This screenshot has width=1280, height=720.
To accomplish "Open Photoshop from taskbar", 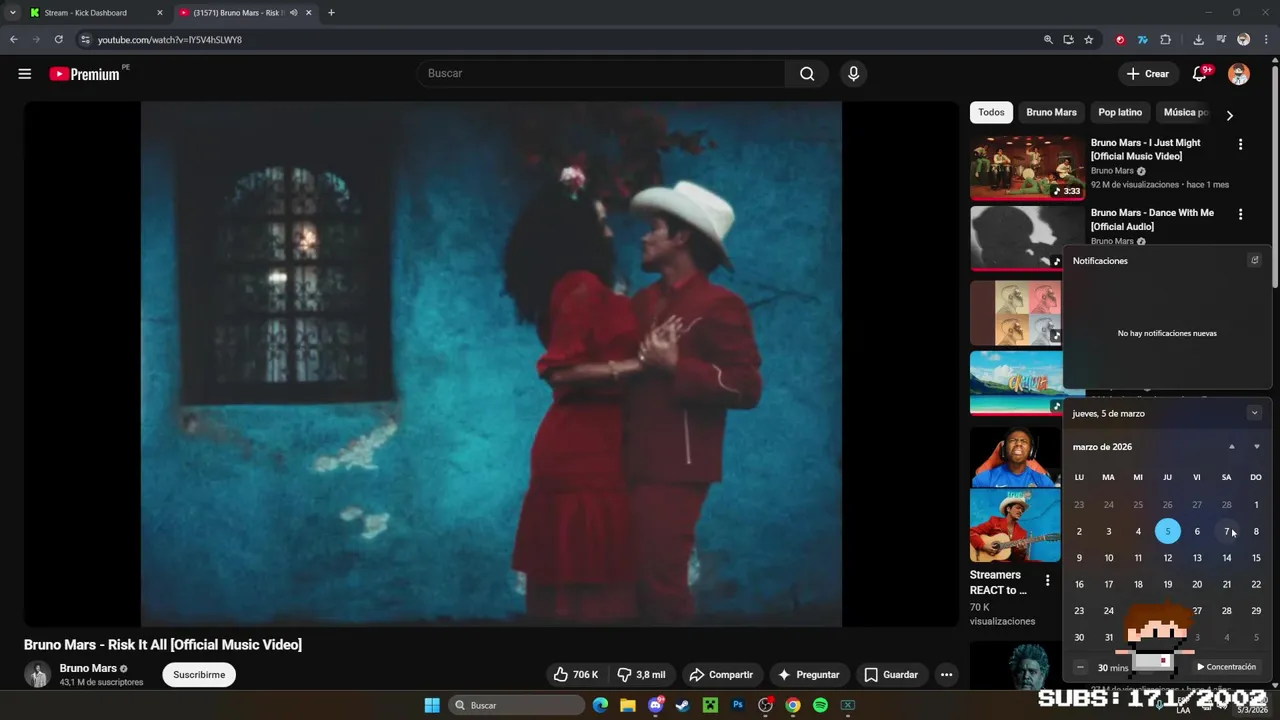I will (x=738, y=705).
